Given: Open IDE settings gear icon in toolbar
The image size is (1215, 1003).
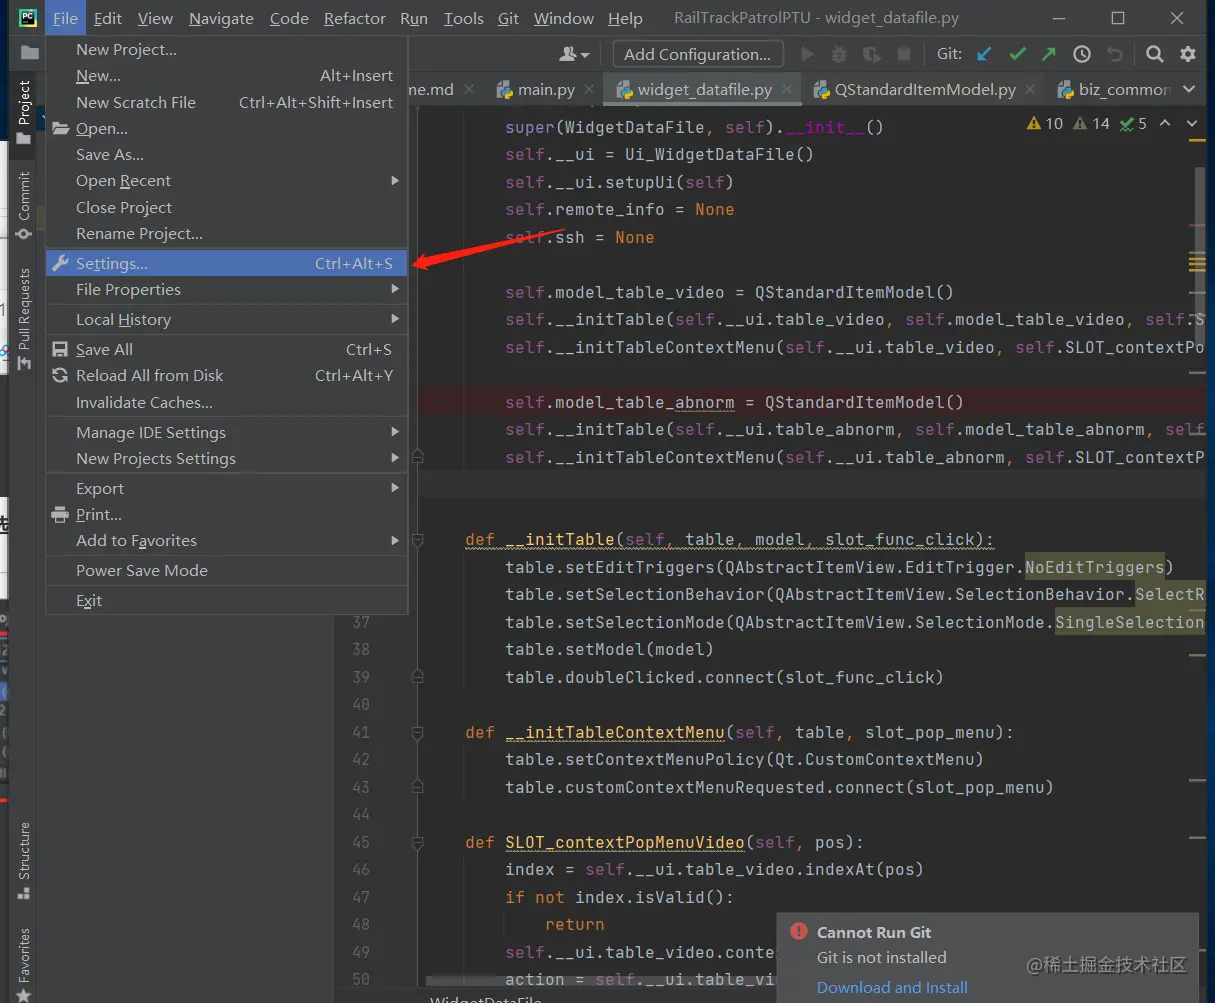Looking at the screenshot, I should point(1188,54).
